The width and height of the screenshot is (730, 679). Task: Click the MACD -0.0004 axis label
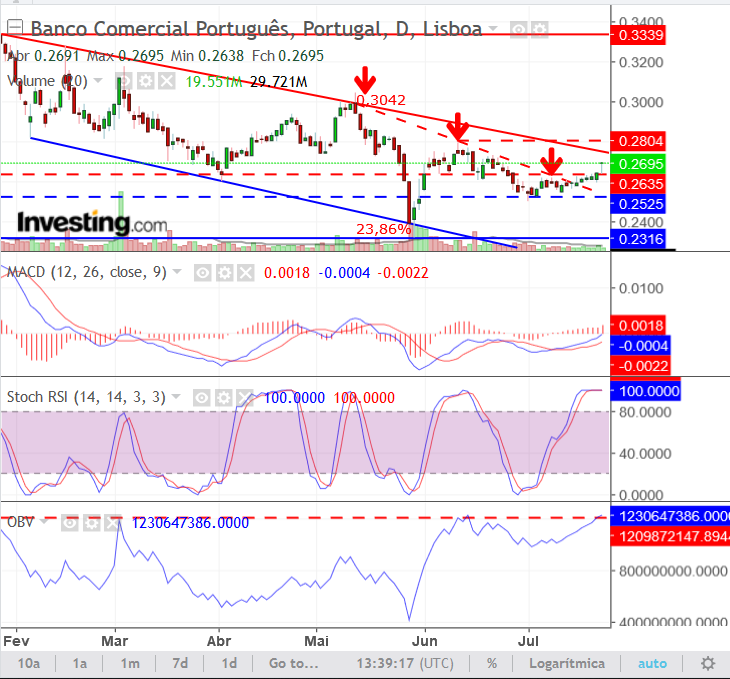click(640, 346)
